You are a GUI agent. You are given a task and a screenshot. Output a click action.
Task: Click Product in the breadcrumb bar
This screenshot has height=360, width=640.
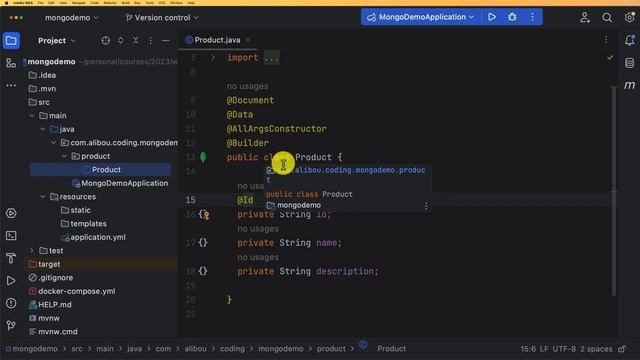[x=391, y=349]
